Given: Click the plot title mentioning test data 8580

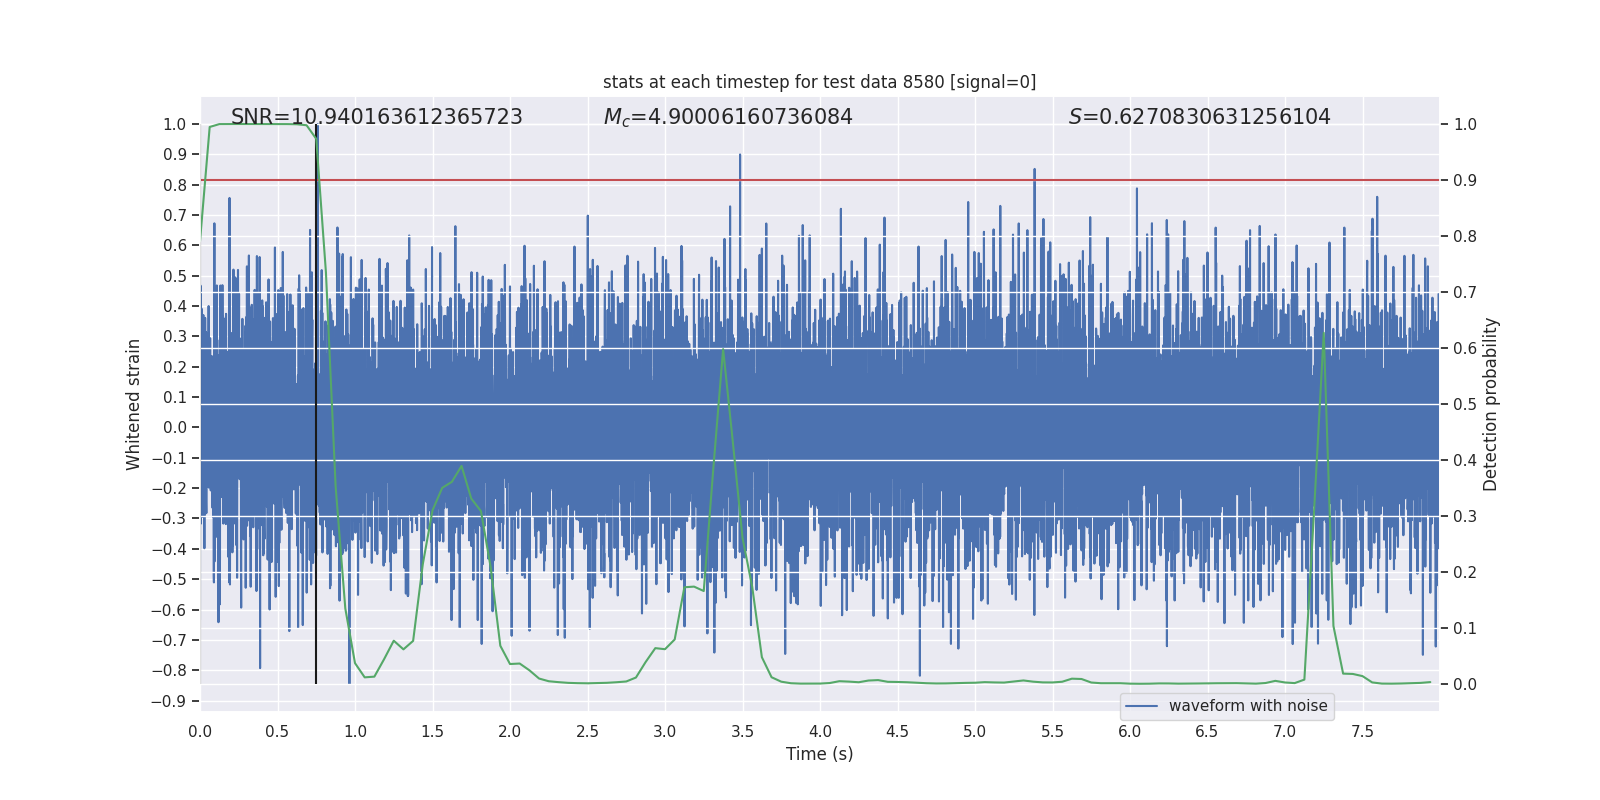Looking at the screenshot, I should click(819, 82).
